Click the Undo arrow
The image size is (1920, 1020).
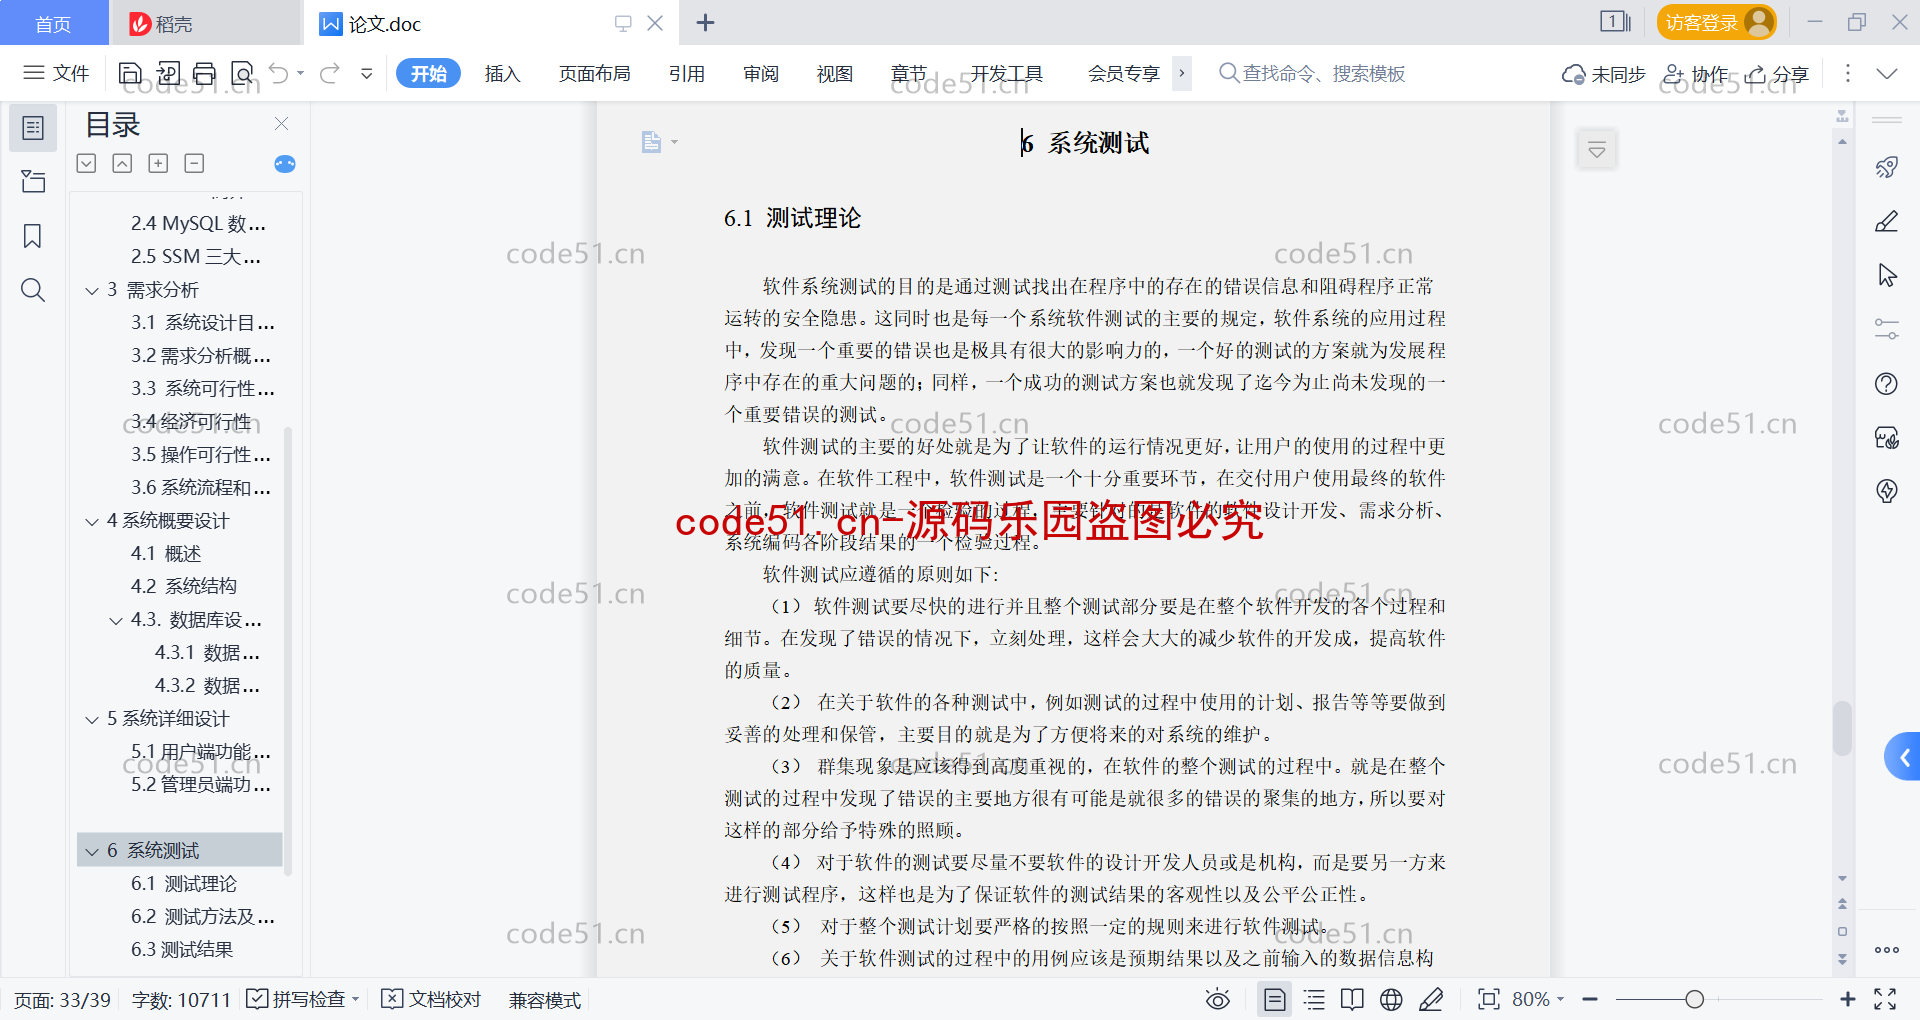coord(279,73)
